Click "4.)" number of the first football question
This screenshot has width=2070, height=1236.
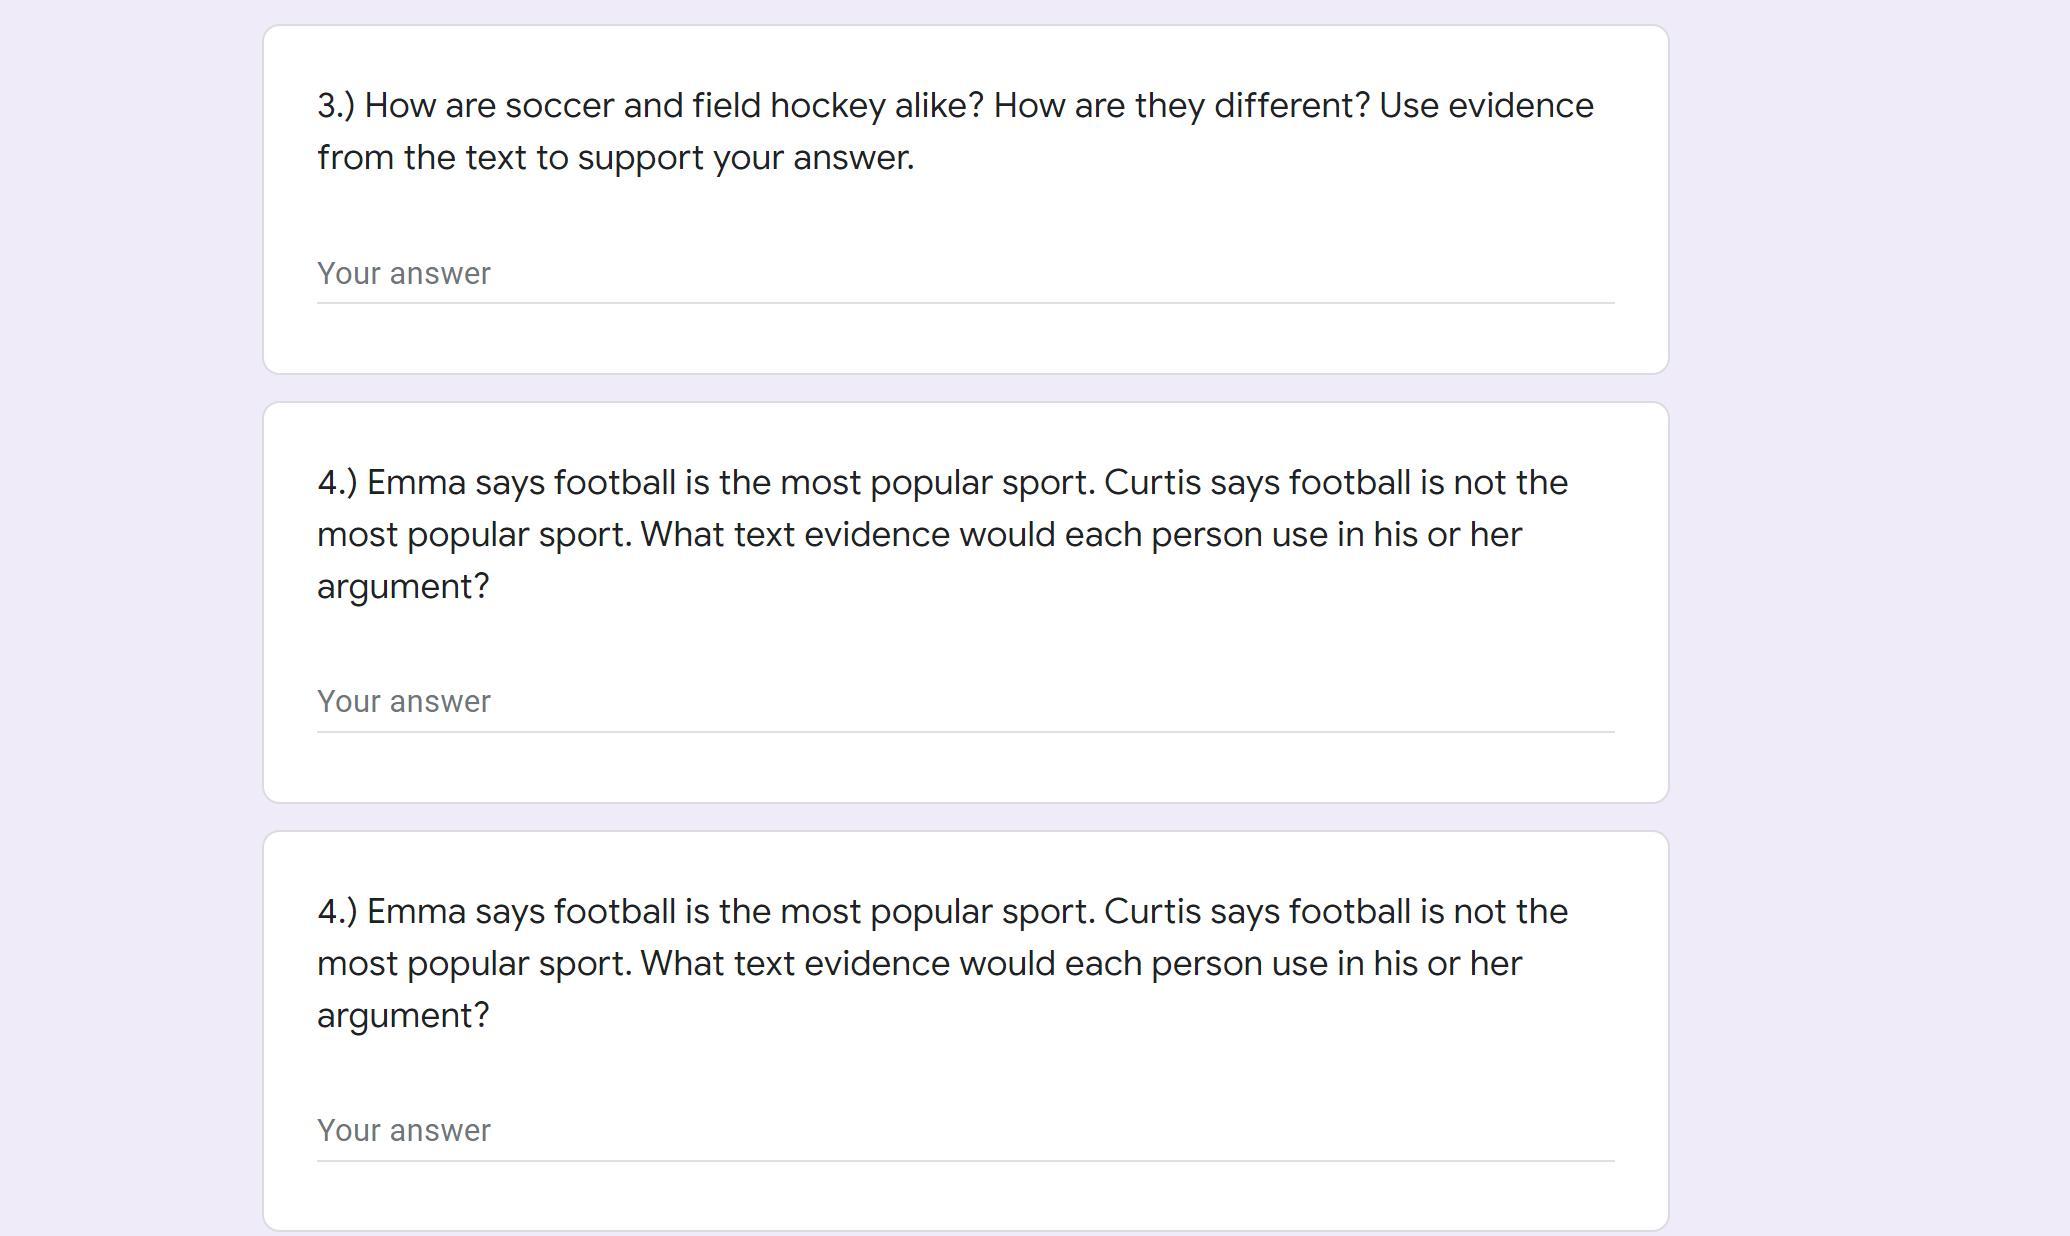click(337, 483)
